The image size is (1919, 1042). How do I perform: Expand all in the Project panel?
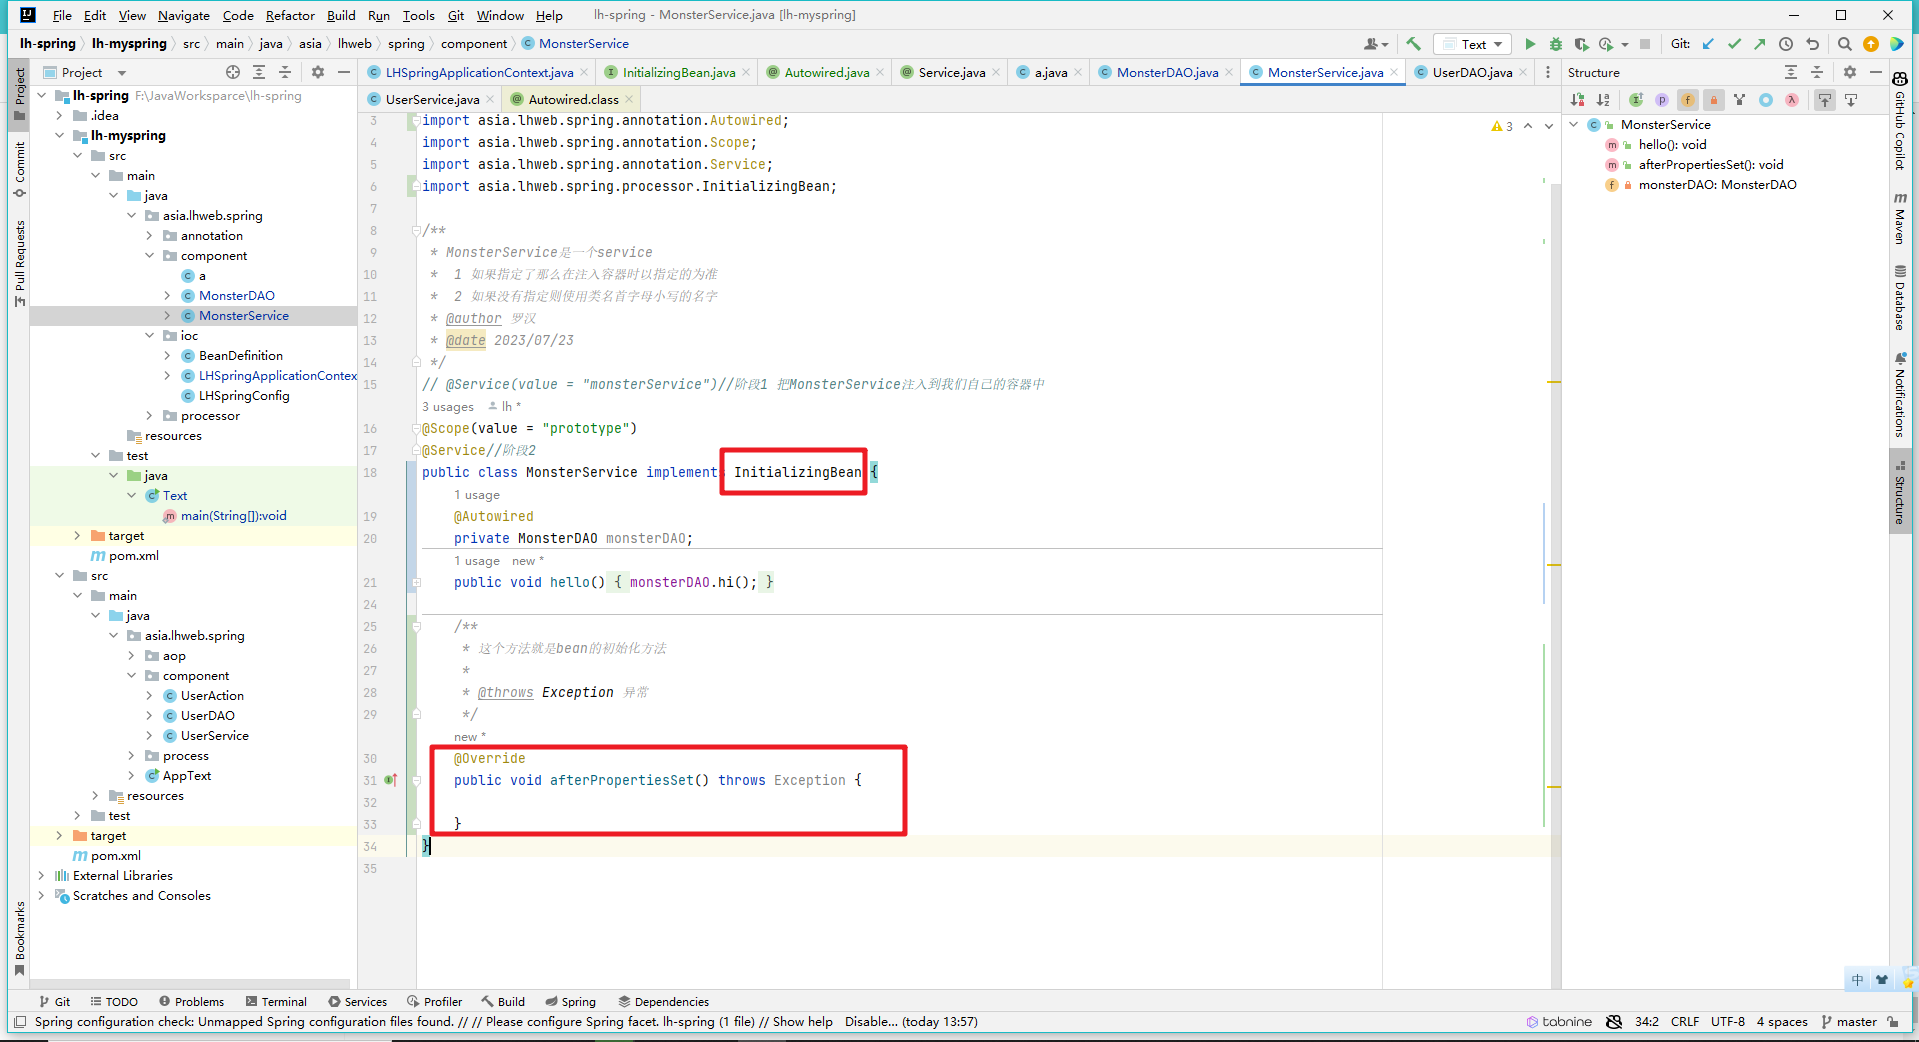(x=259, y=72)
